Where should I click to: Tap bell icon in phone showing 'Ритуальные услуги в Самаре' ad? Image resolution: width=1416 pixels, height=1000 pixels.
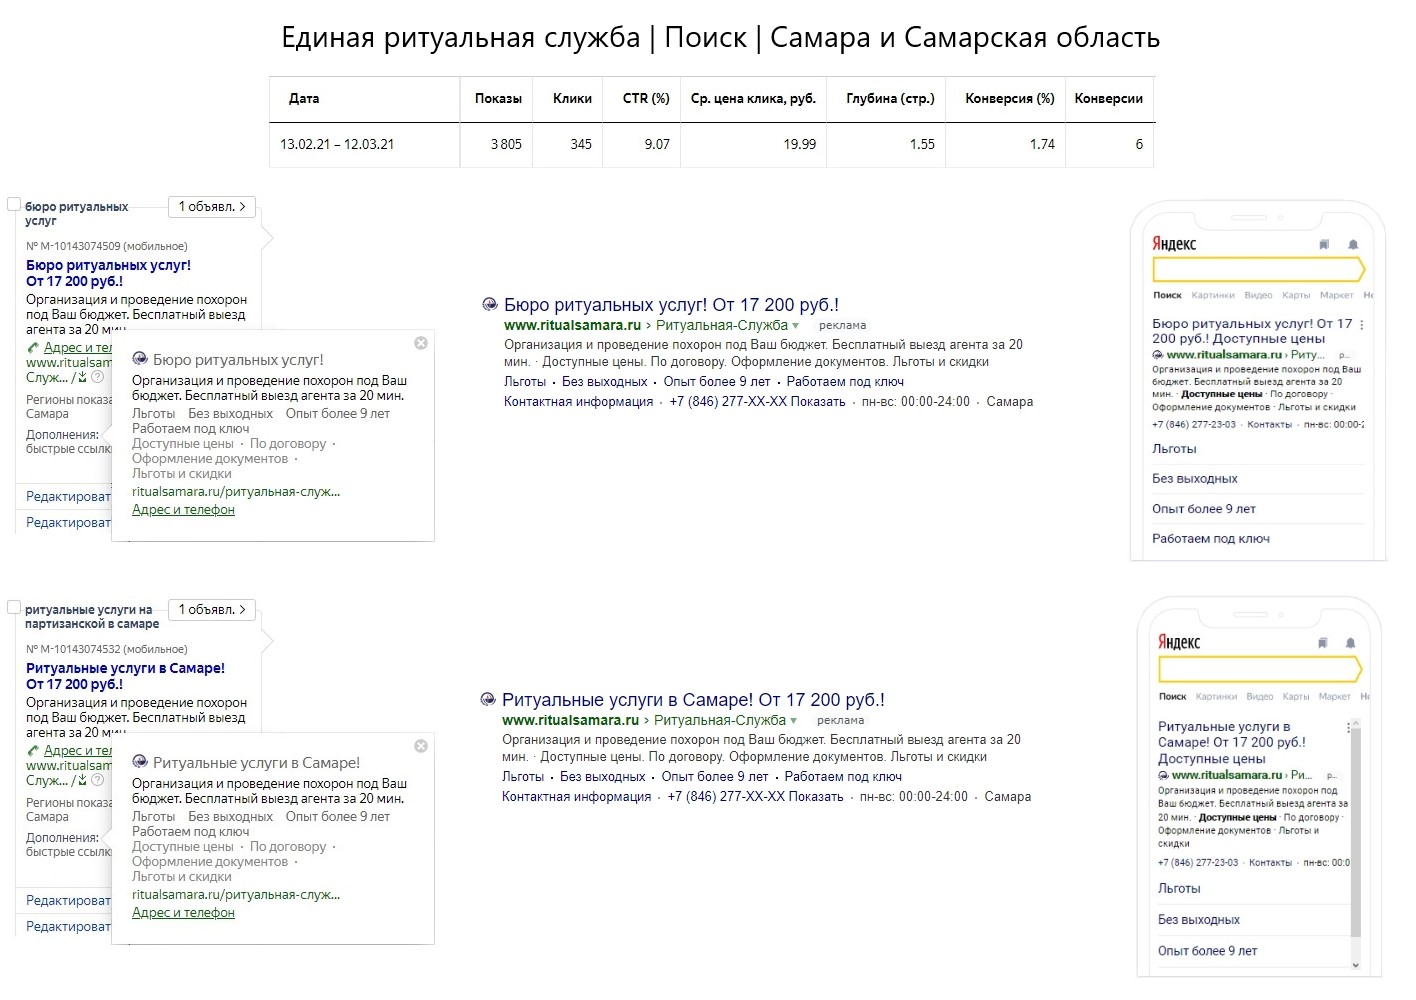1350,643
